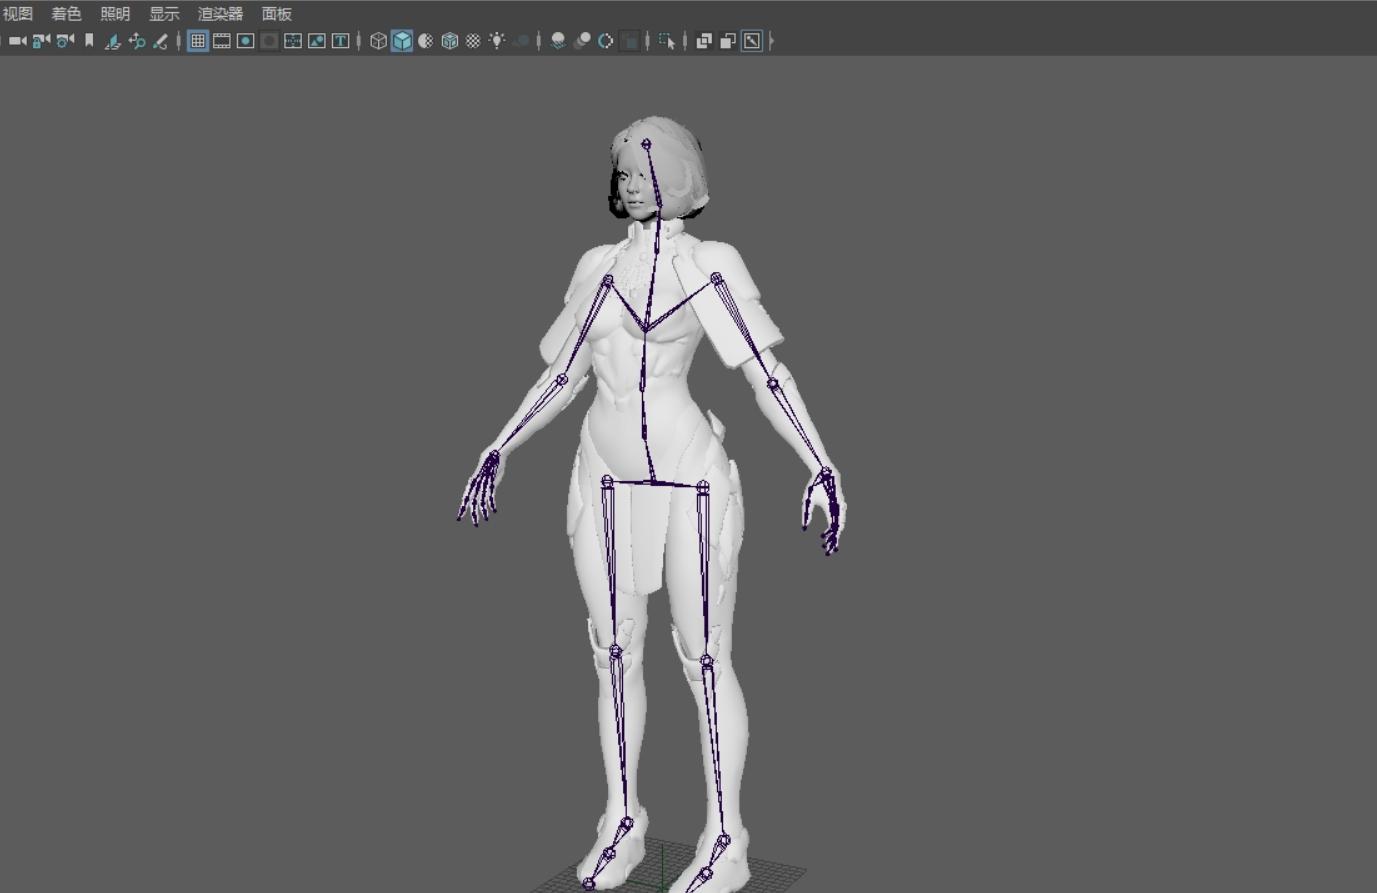This screenshot has height=893, width=1377.
Task: Toggle X-Ray Joints display
Action: tap(752, 41)
